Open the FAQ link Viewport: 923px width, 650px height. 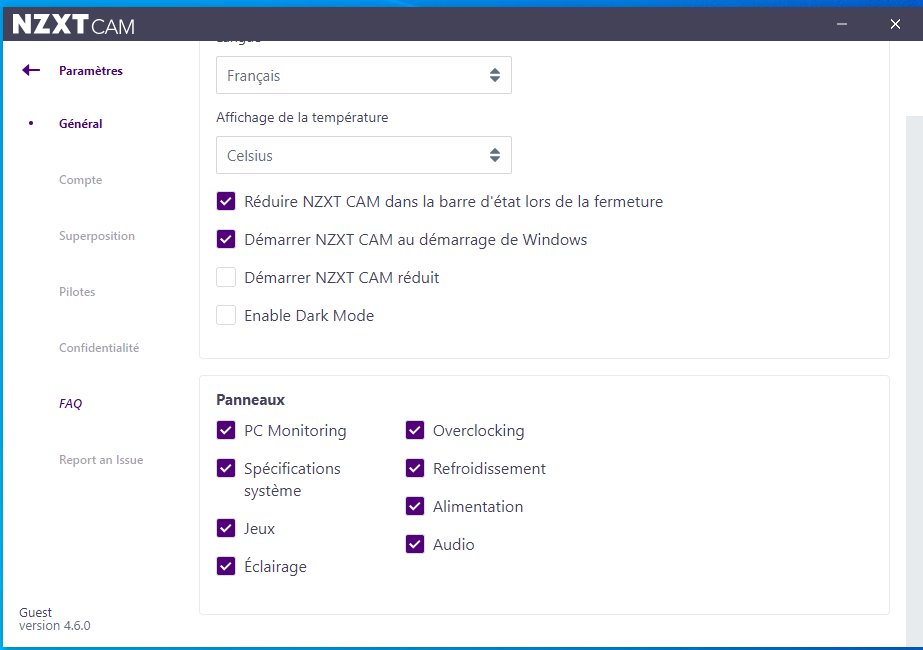[70, 404]
